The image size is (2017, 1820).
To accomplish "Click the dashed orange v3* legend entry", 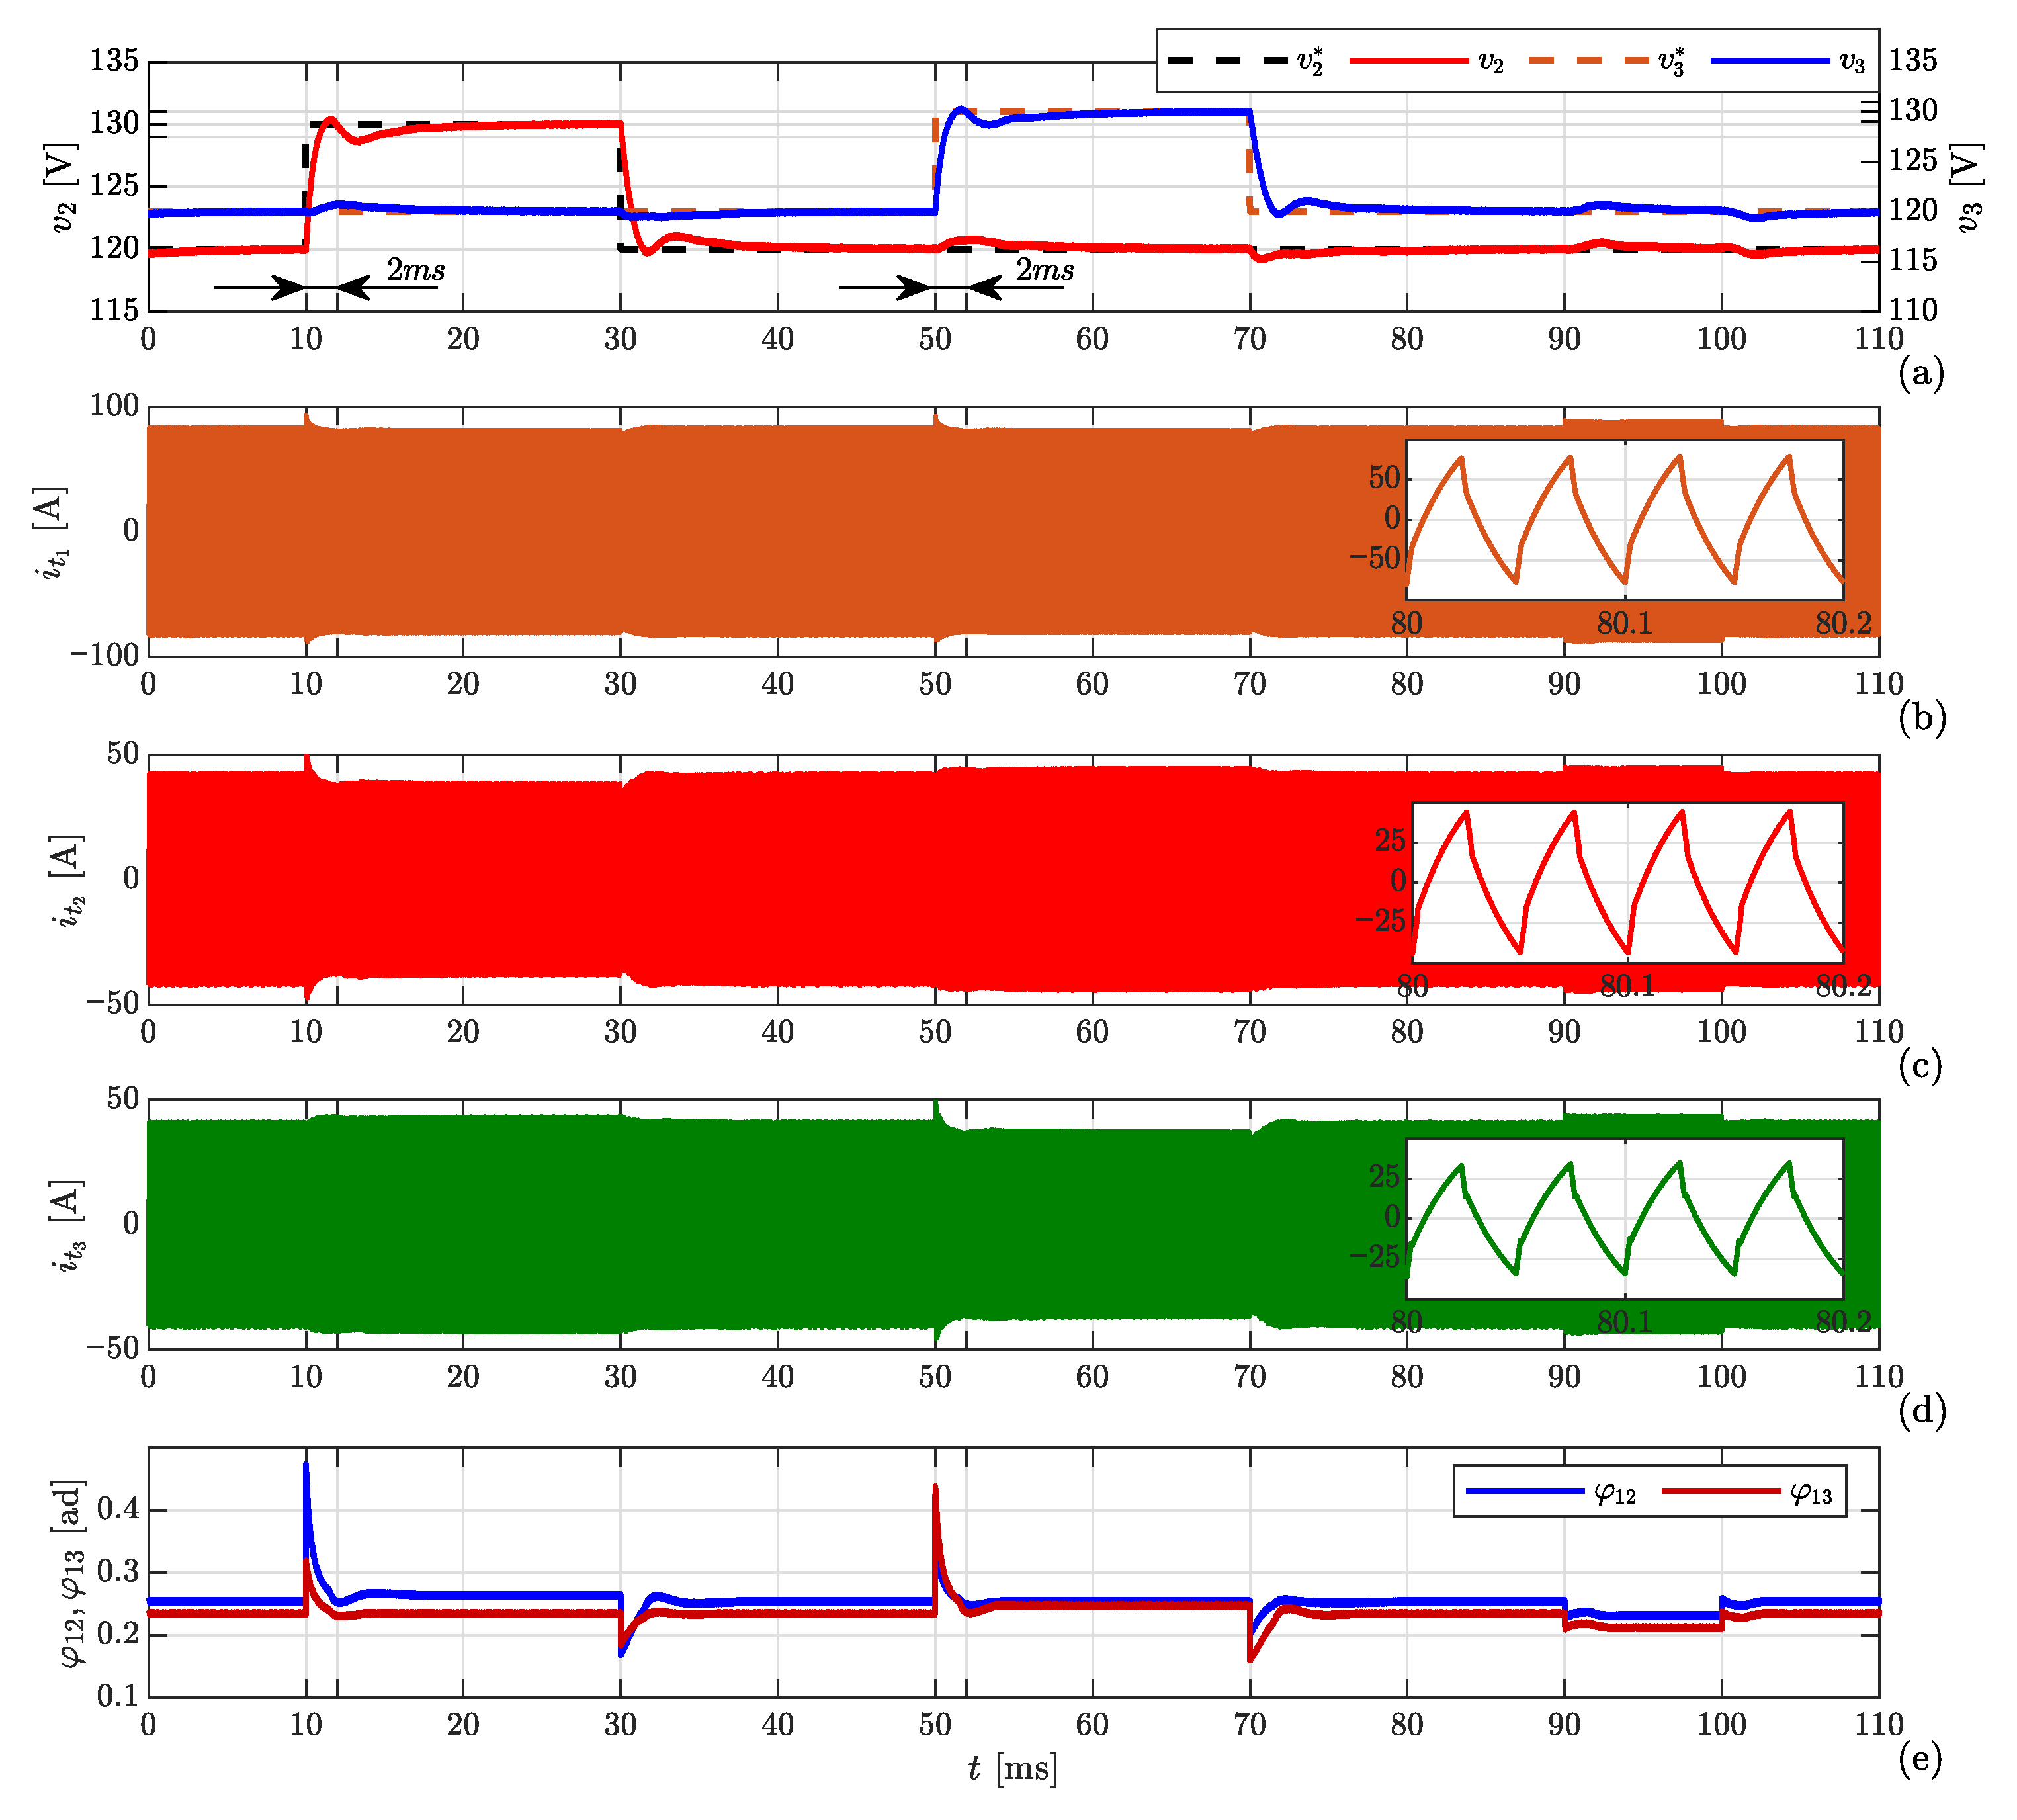I will tap(1608, 61).
